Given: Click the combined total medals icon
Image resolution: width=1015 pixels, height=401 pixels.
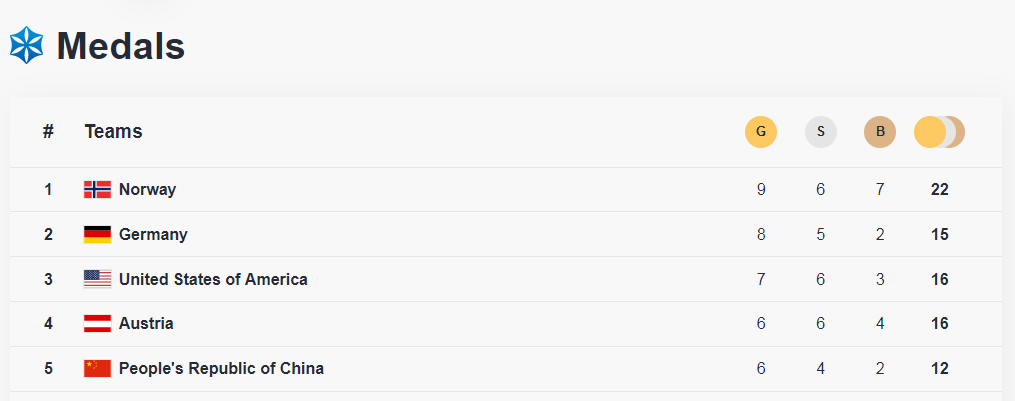Looking at the screenshot, I should coord(939,132).
